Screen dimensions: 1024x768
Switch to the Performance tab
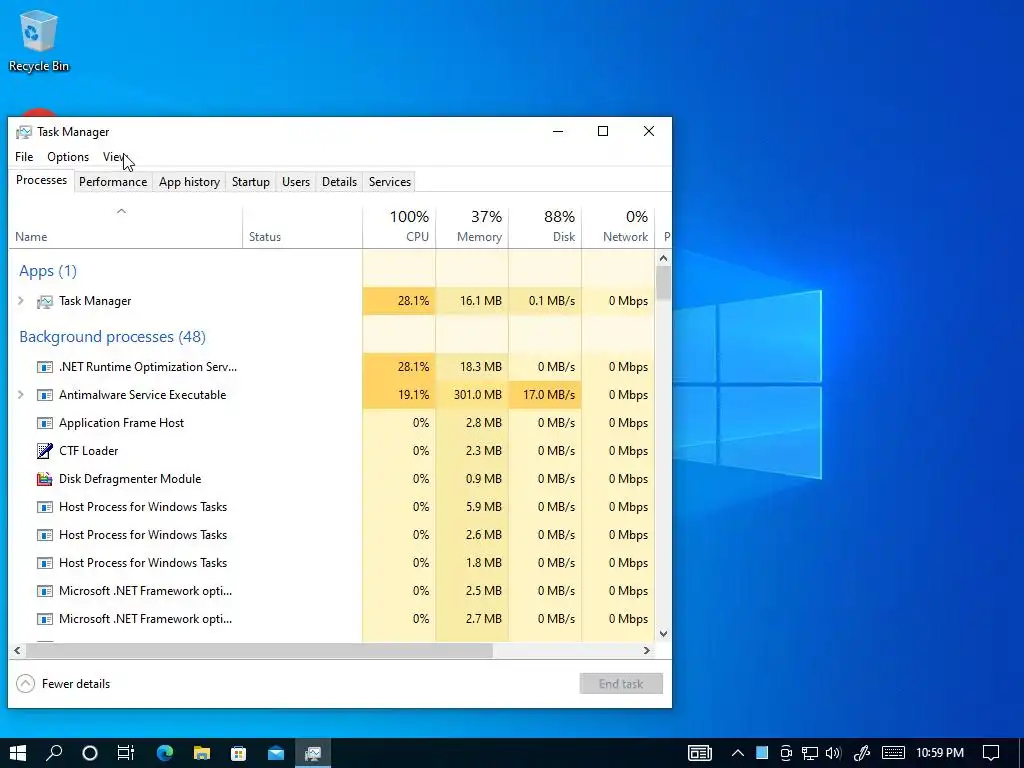[x=113, y=182]
